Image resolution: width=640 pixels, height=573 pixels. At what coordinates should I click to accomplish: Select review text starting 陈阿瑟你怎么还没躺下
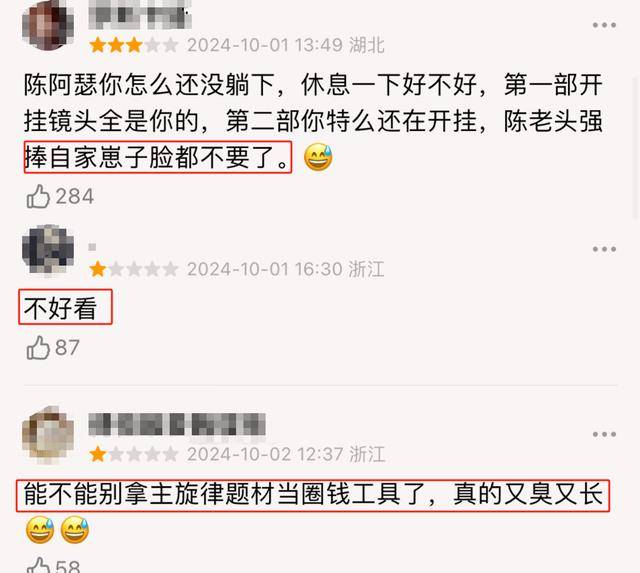pyautogui.click(x=313, y=121)
